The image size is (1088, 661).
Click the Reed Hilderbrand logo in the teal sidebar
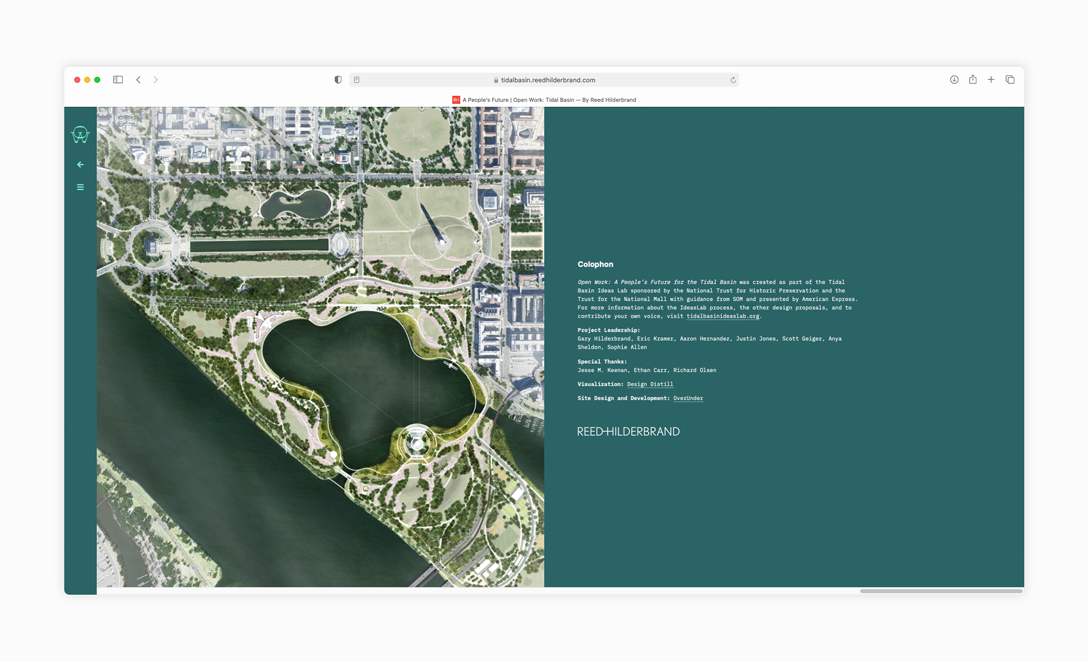[x=80, y=134]
